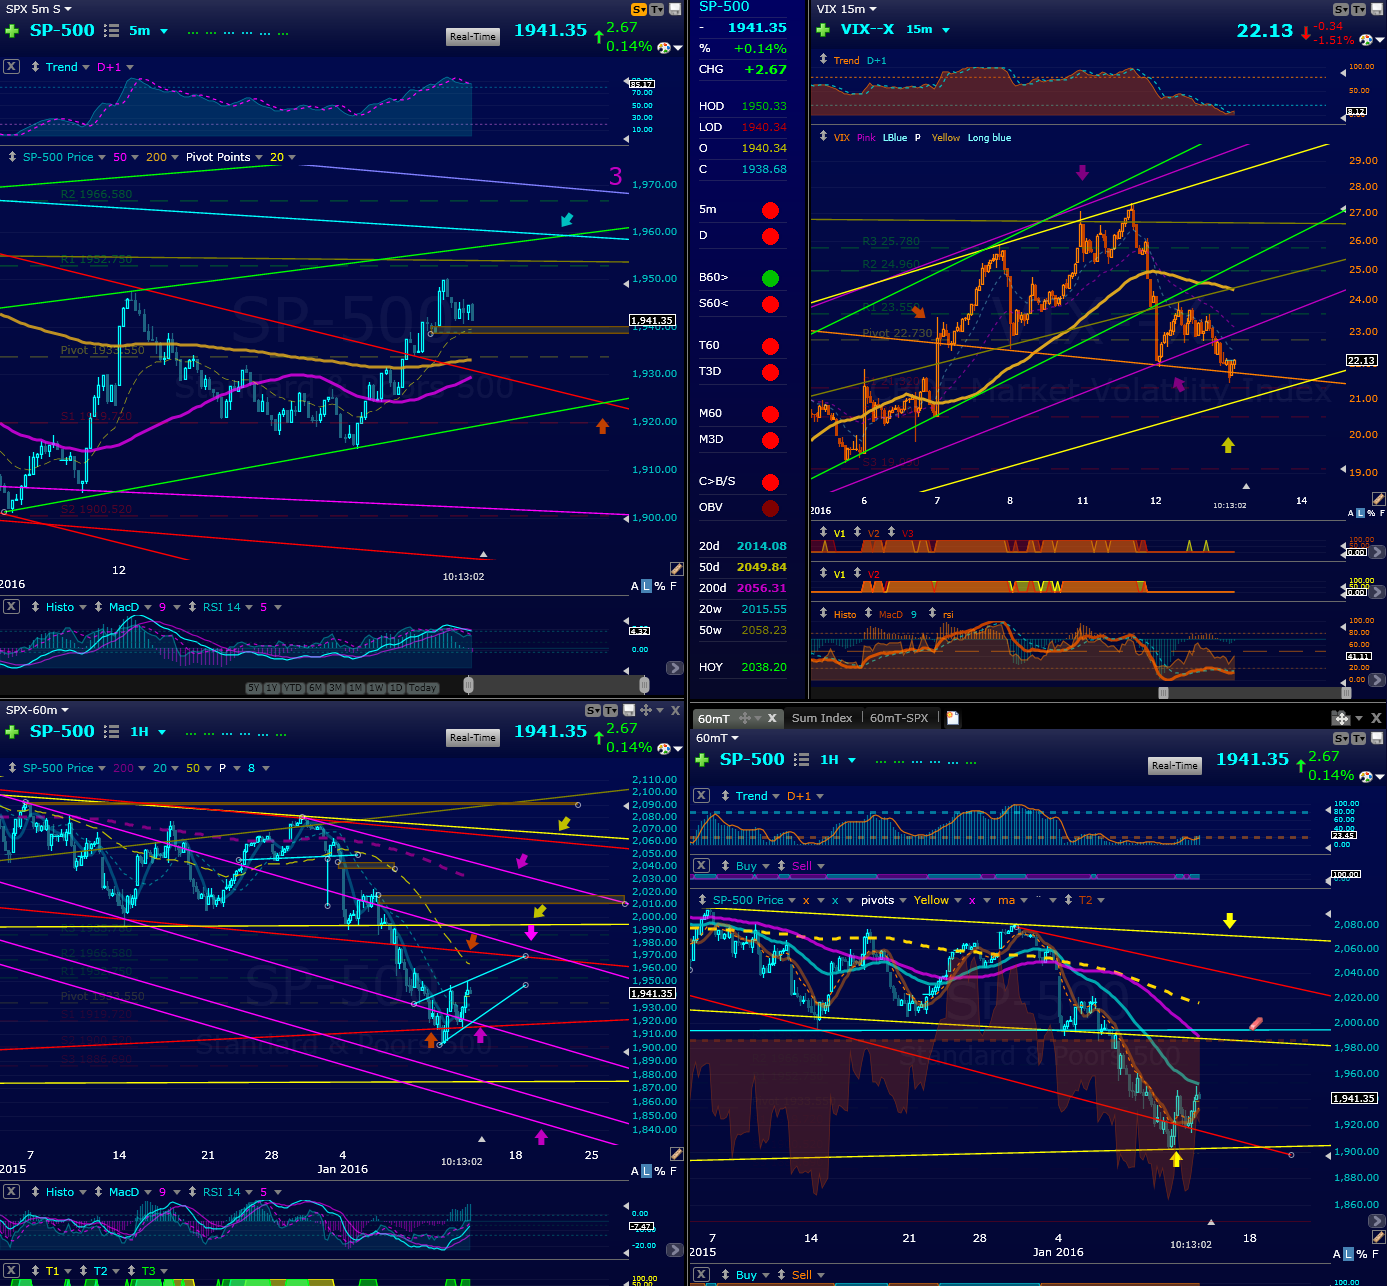Click the orange S button in the SPX 5m S panel
Image resolution: width=1387 pixels, height=1286 pixels.
point(639,9)
